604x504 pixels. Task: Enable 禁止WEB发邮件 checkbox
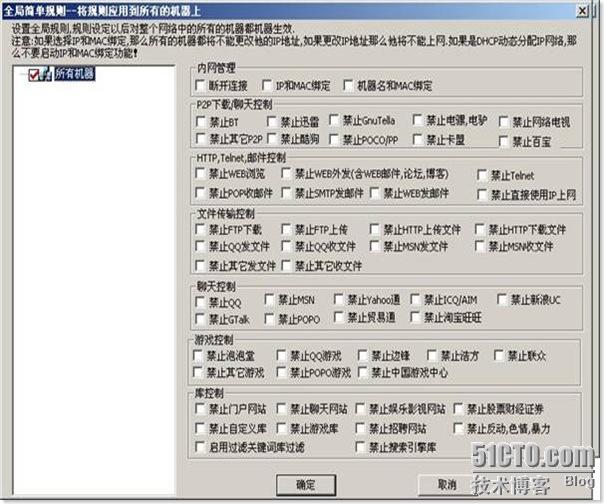pyautogui.click(x=374, y=192)
